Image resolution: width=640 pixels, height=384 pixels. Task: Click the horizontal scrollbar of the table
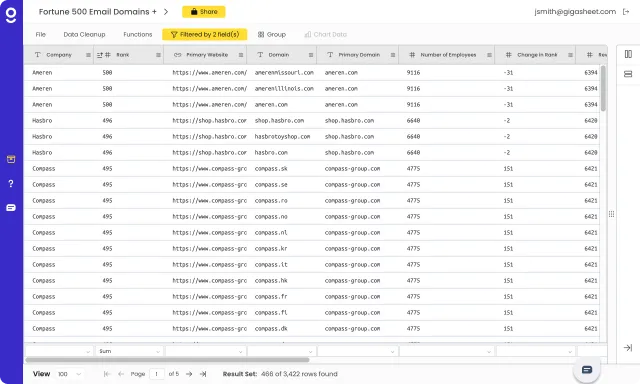167,360
